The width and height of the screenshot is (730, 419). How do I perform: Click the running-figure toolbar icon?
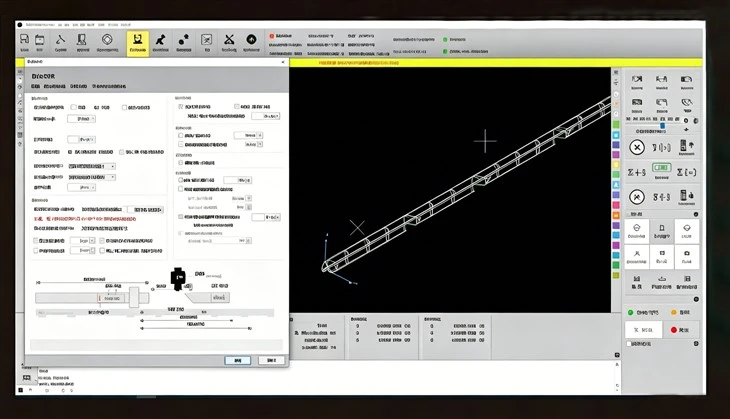[160, 40]
